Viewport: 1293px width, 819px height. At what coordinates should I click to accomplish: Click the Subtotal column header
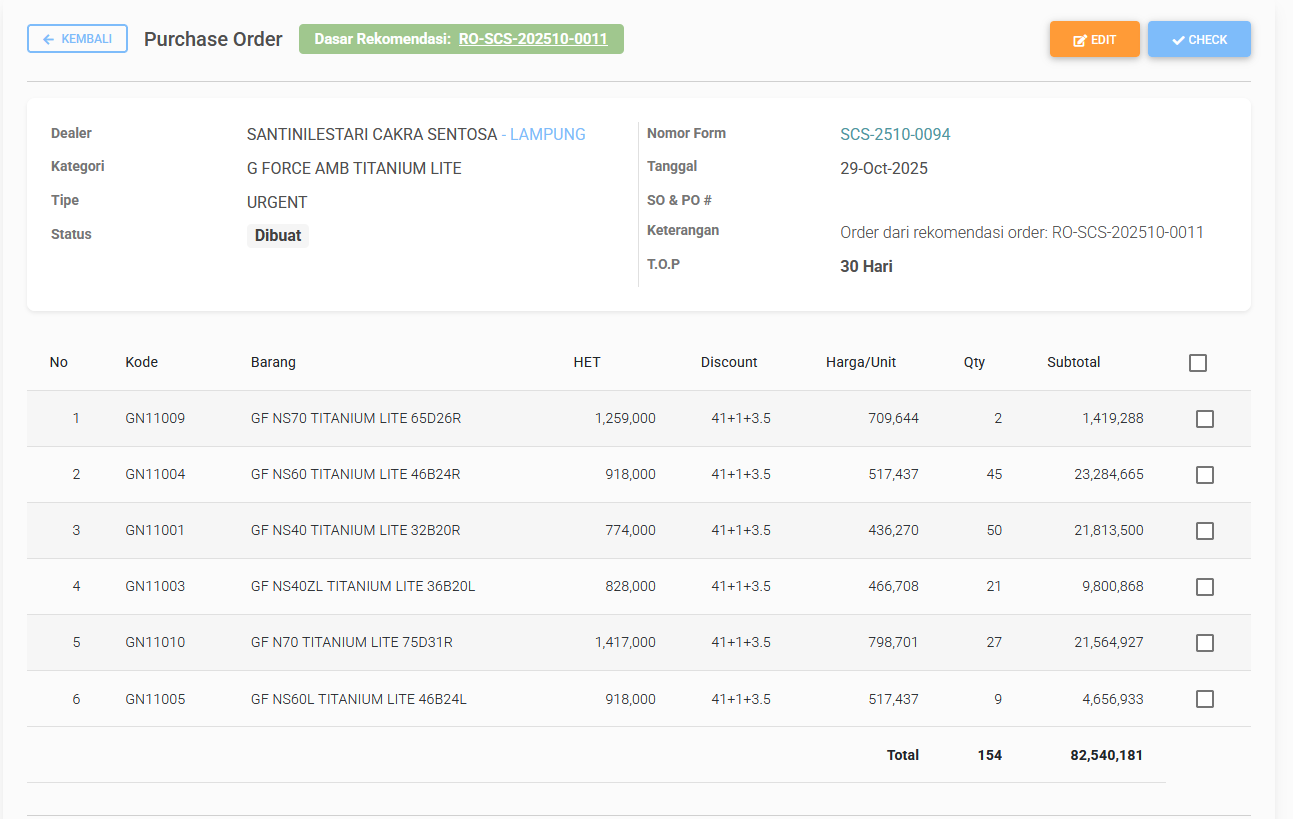click(x=1073, y=362)
